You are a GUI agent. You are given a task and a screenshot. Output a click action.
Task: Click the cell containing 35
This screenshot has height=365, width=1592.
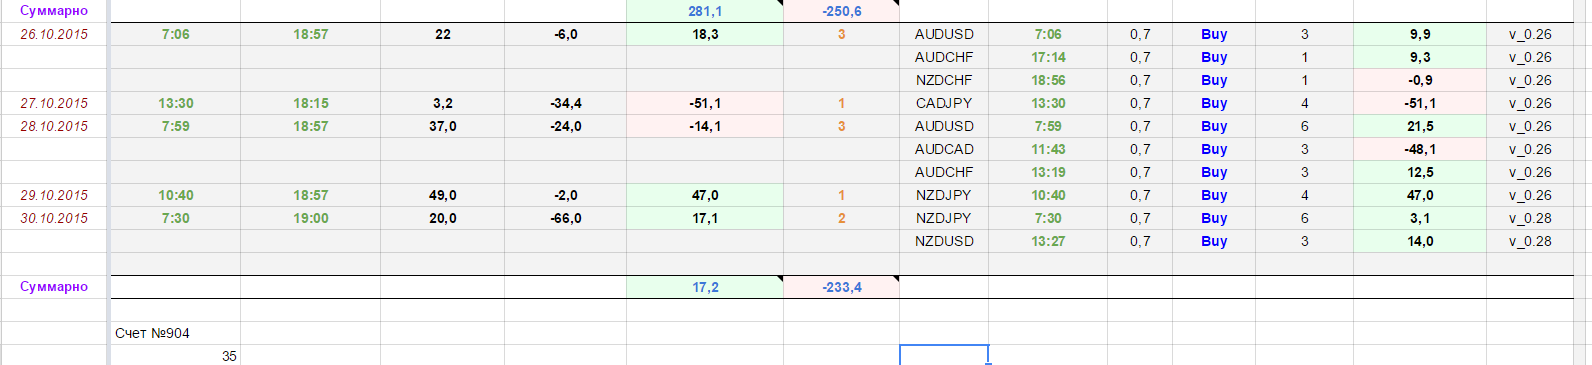click(x=175, y=356)
